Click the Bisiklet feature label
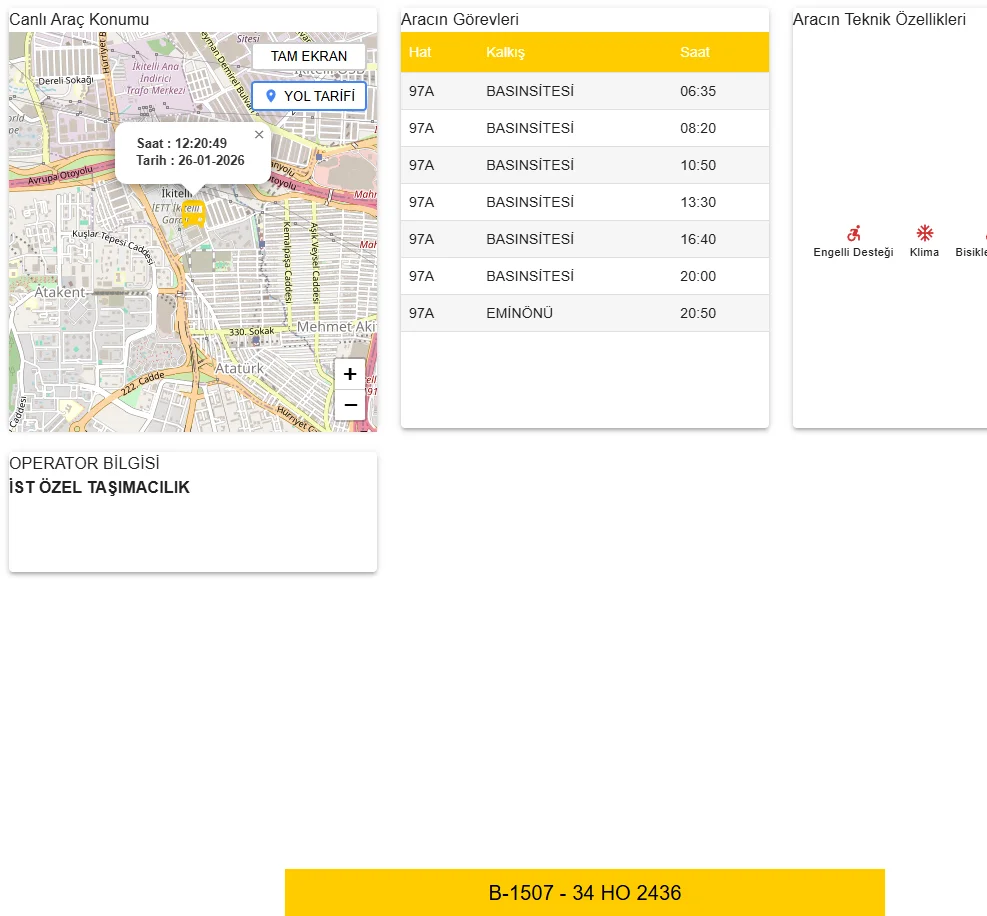This screenshot has width=987, height=916. point(971,252)
